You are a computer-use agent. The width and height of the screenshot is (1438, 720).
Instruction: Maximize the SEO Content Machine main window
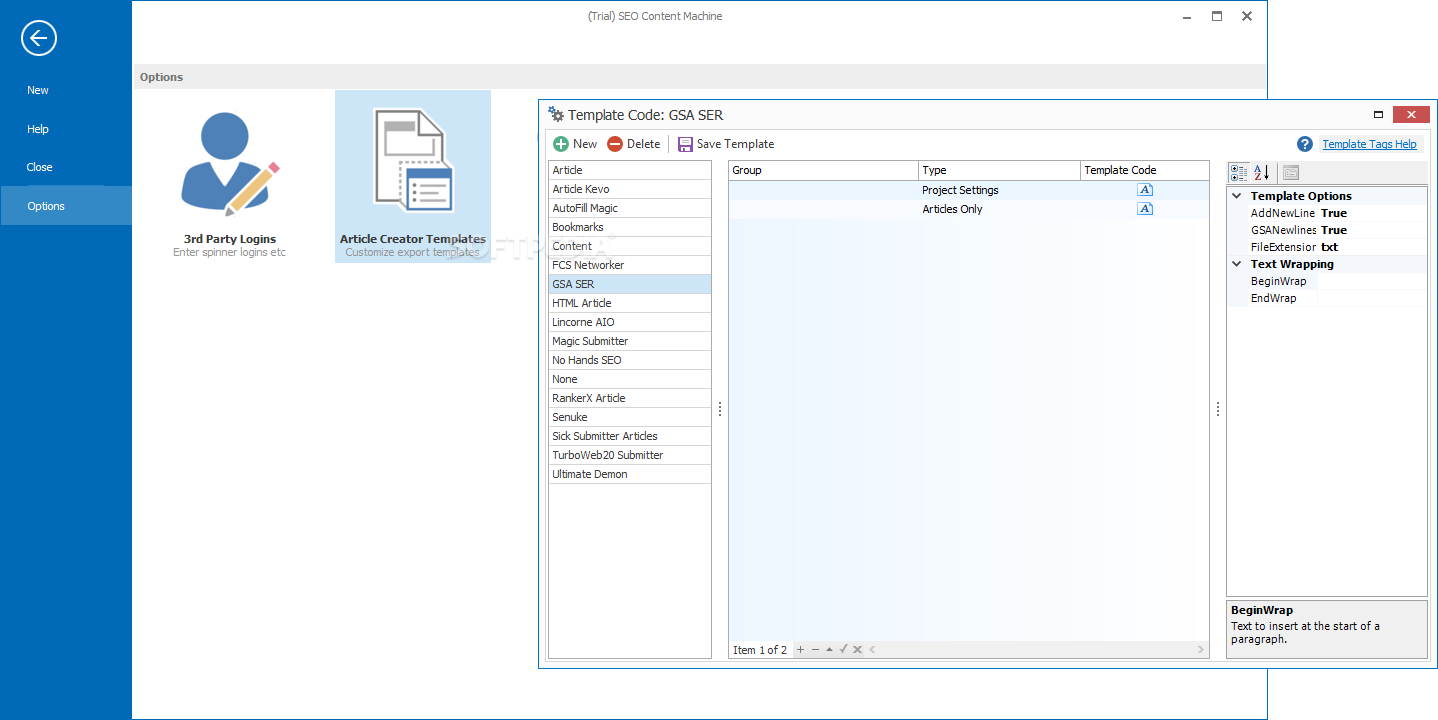(x=1217, y=16)
